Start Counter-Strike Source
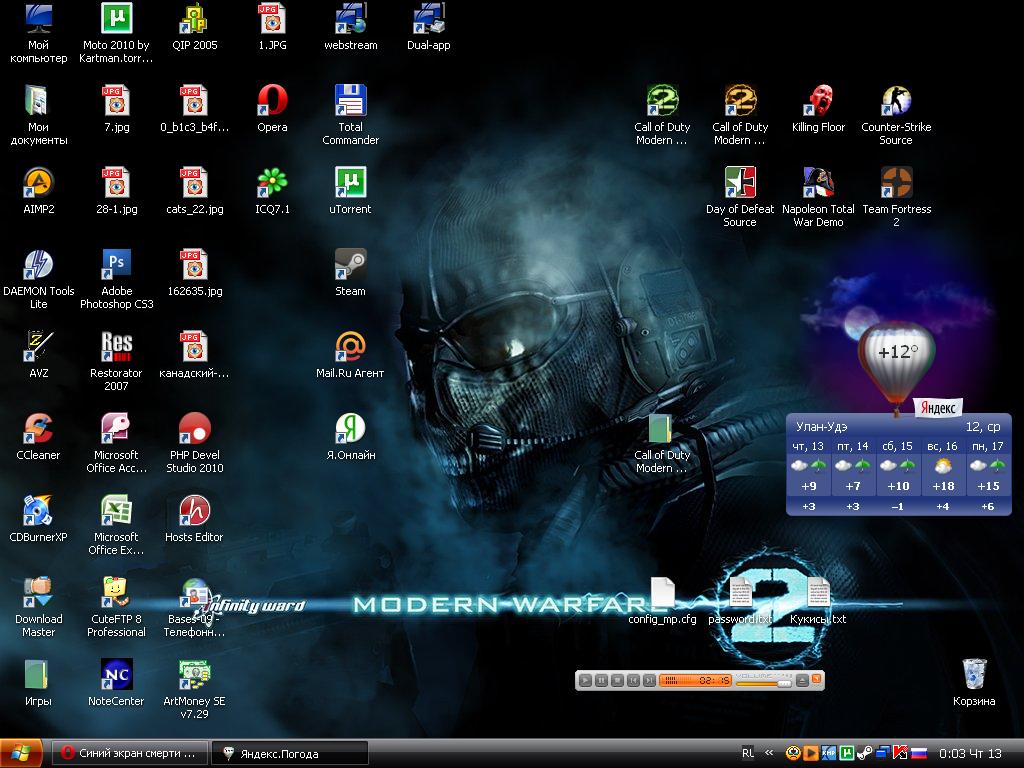Screen dimensions: 1024x768 click(x=895, y=100)
